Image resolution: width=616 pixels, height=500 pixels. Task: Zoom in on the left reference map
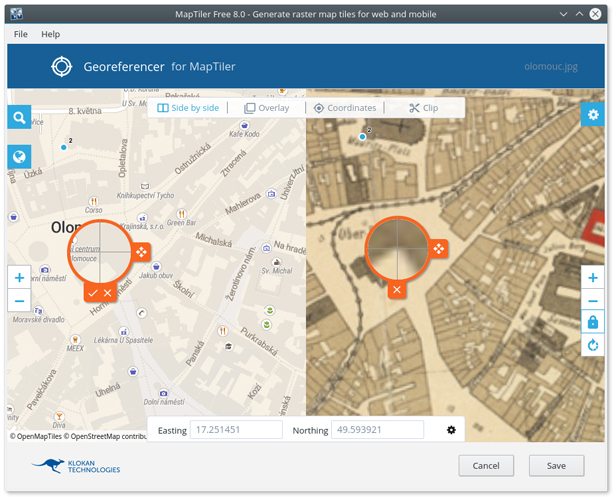coord(19,278)
